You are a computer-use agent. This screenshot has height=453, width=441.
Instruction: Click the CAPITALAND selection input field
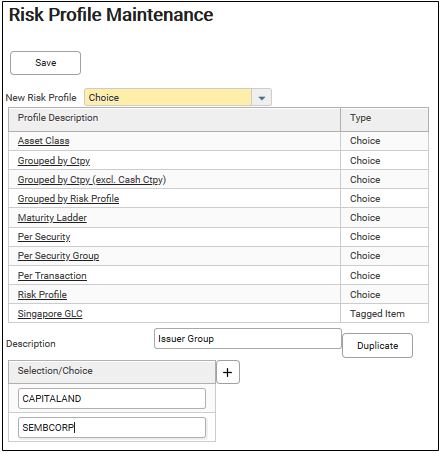tap(112, 398)
